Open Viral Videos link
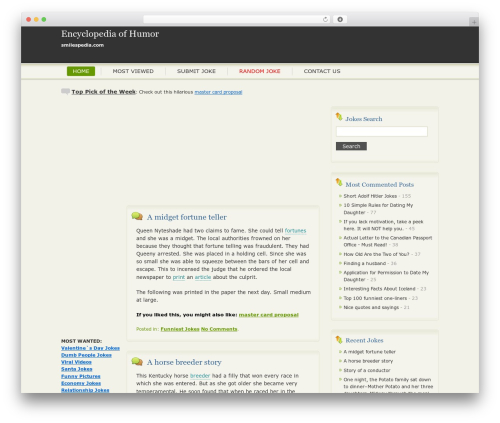The width and height of the screenshot is (500, 423). (x=76, y=362)
